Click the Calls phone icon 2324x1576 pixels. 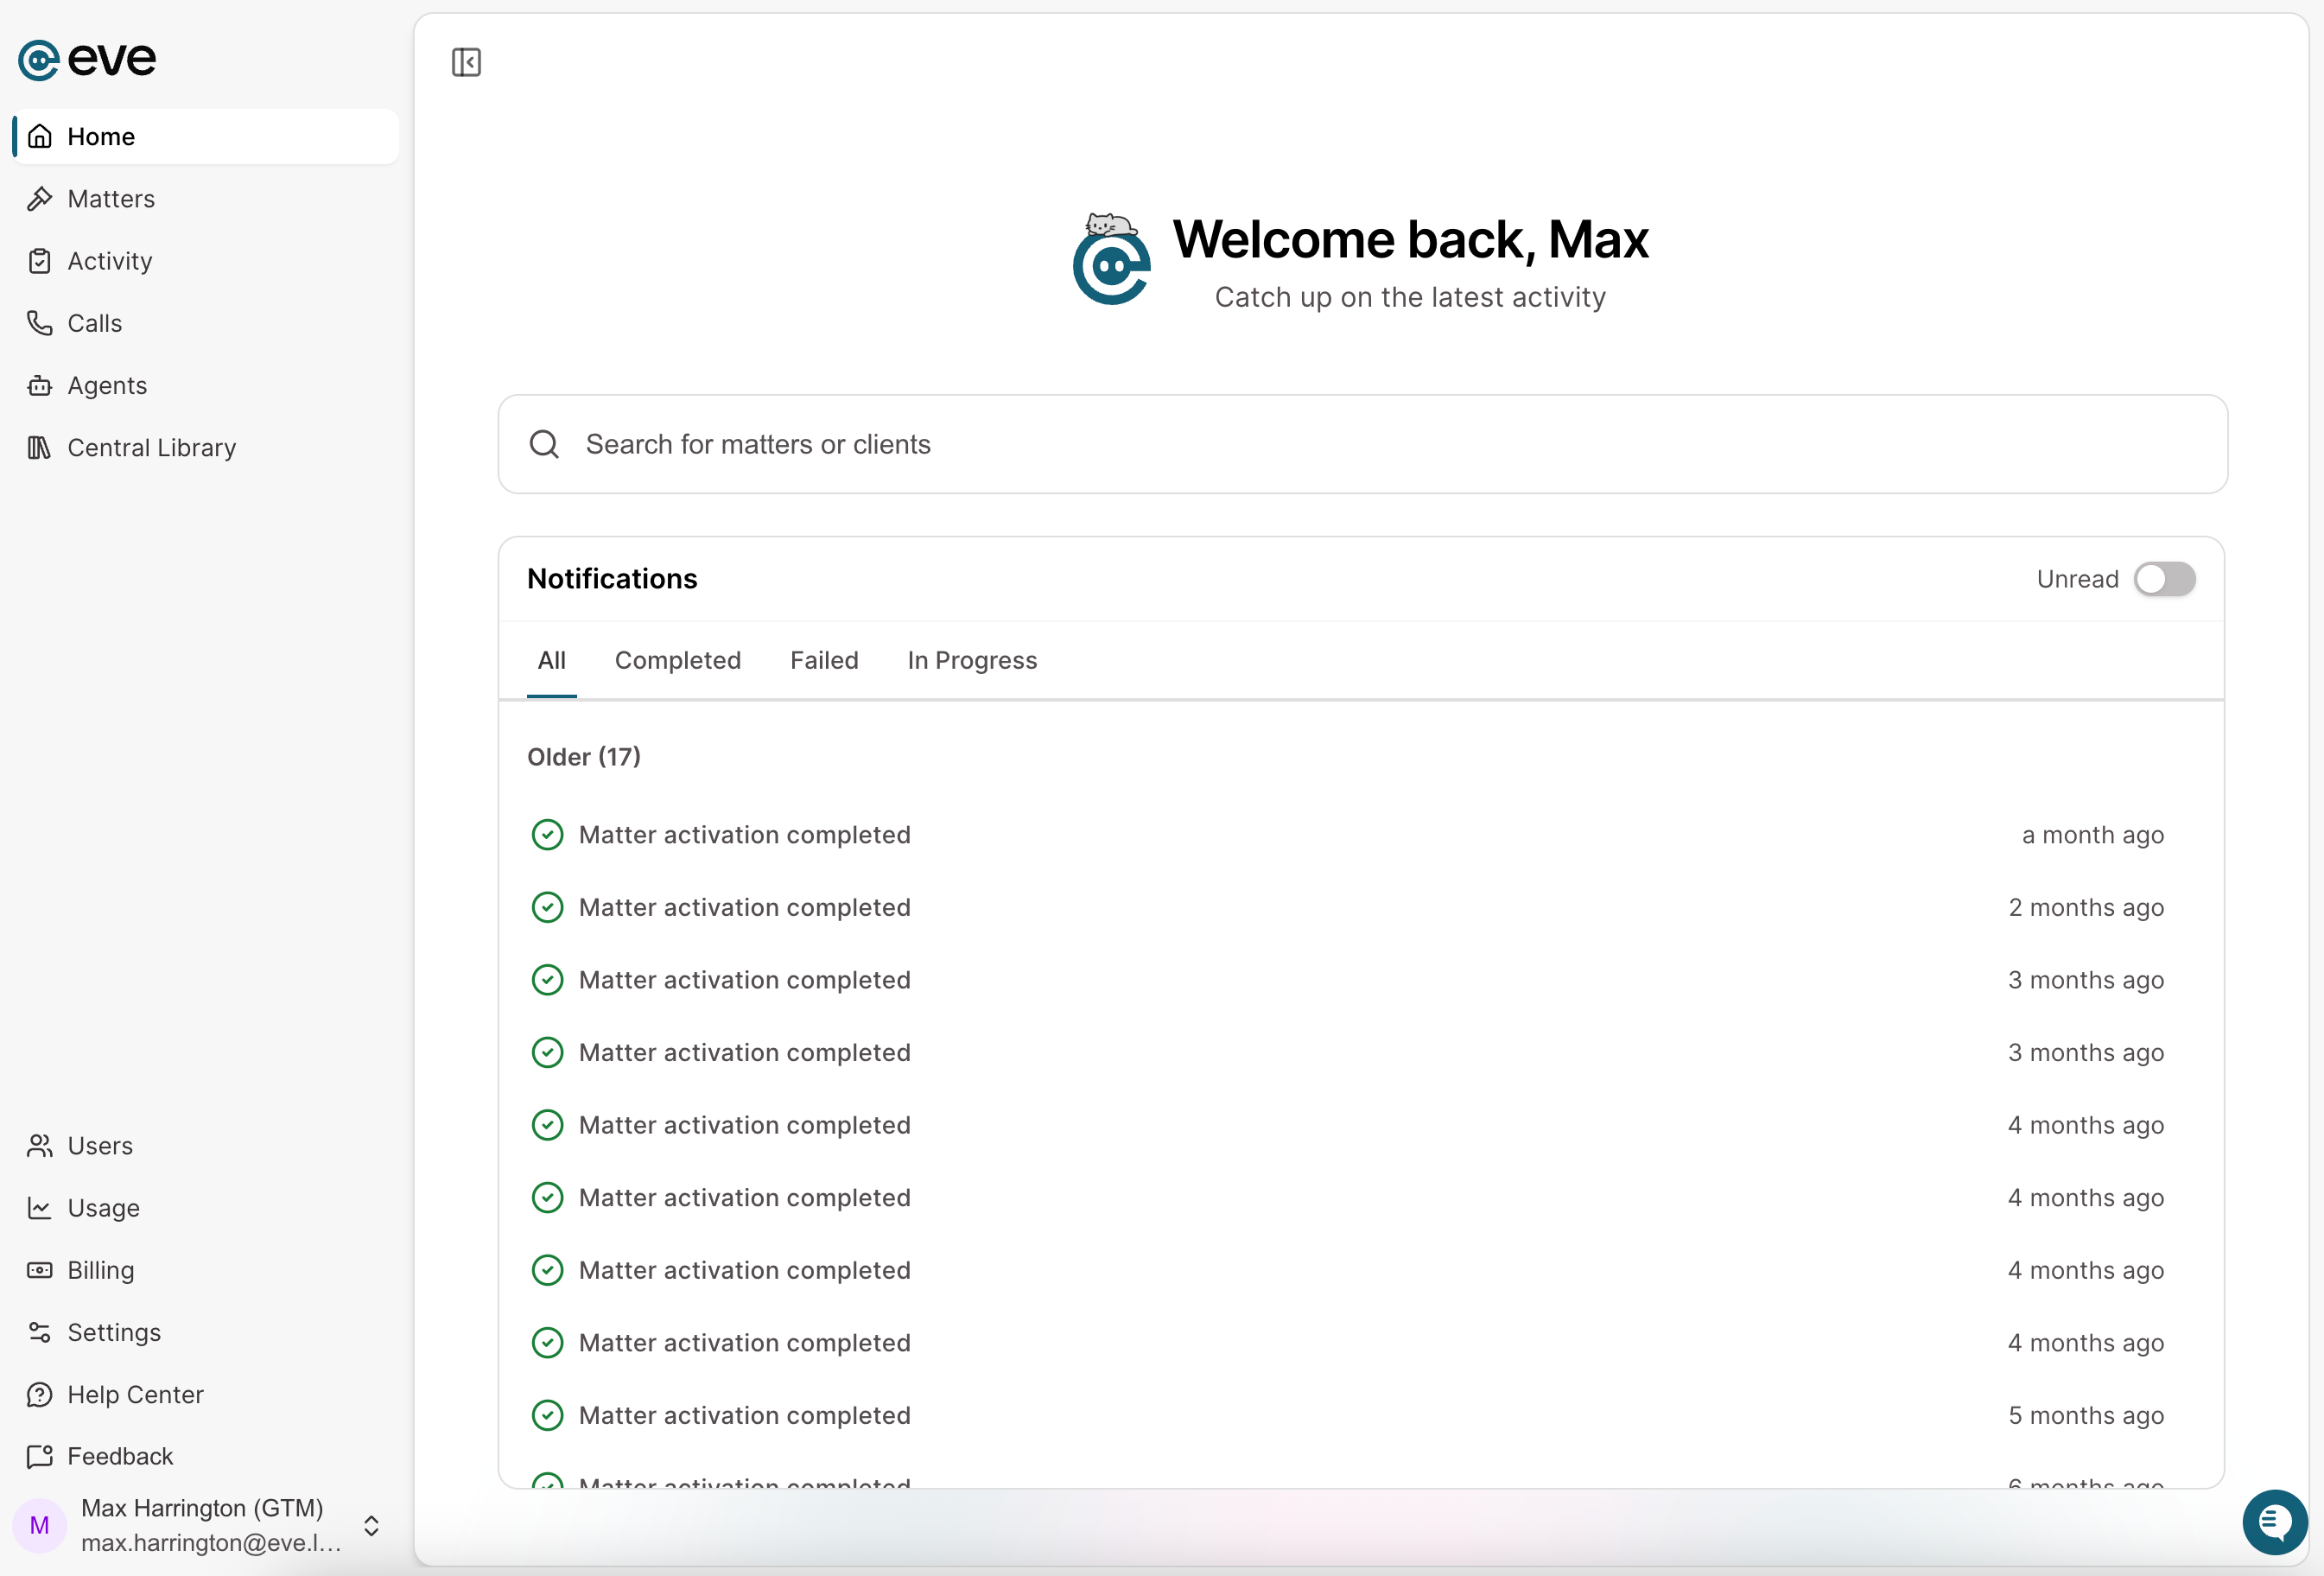(40, 322)
